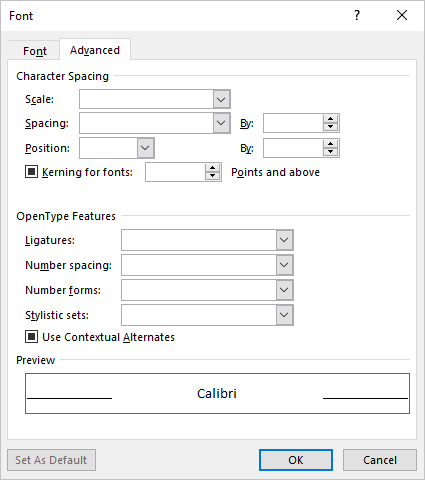Toggle Use Contextual Alternates checkbox
Image resolution: width=425 pixels, height=480 pixels.
31,337
